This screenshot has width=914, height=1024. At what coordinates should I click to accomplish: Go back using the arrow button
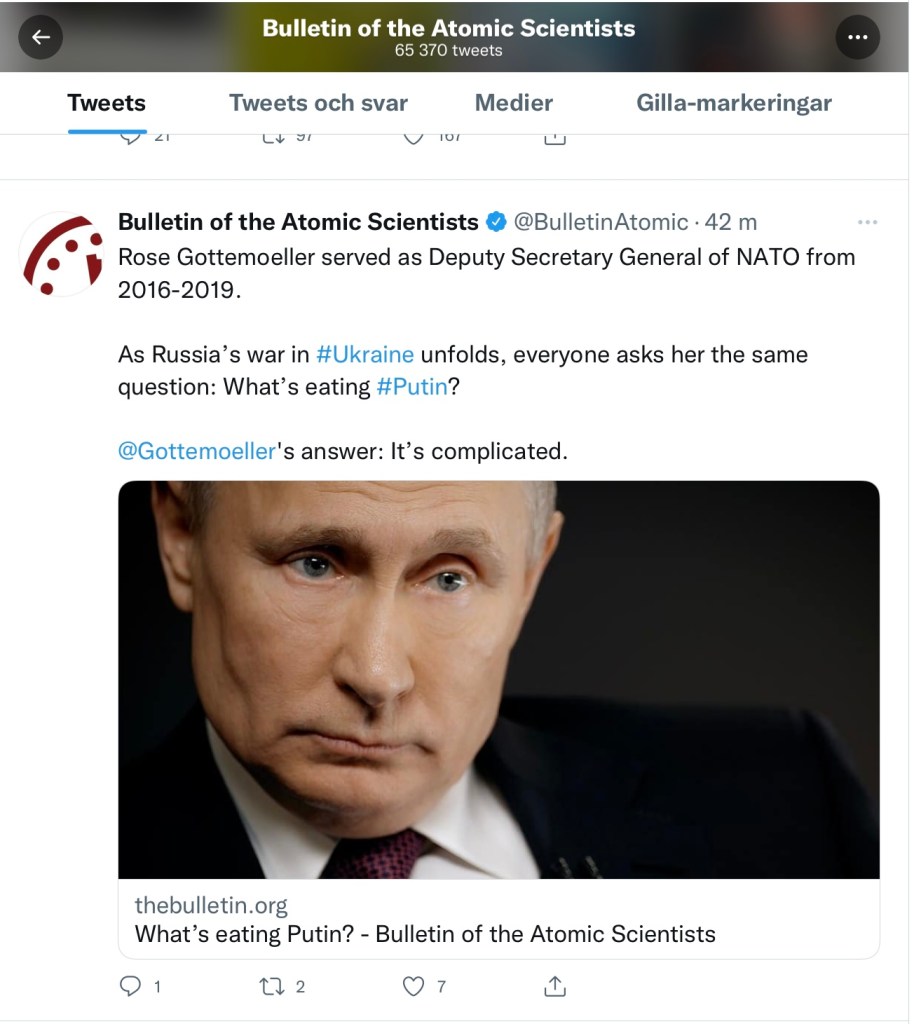[41, 38]
